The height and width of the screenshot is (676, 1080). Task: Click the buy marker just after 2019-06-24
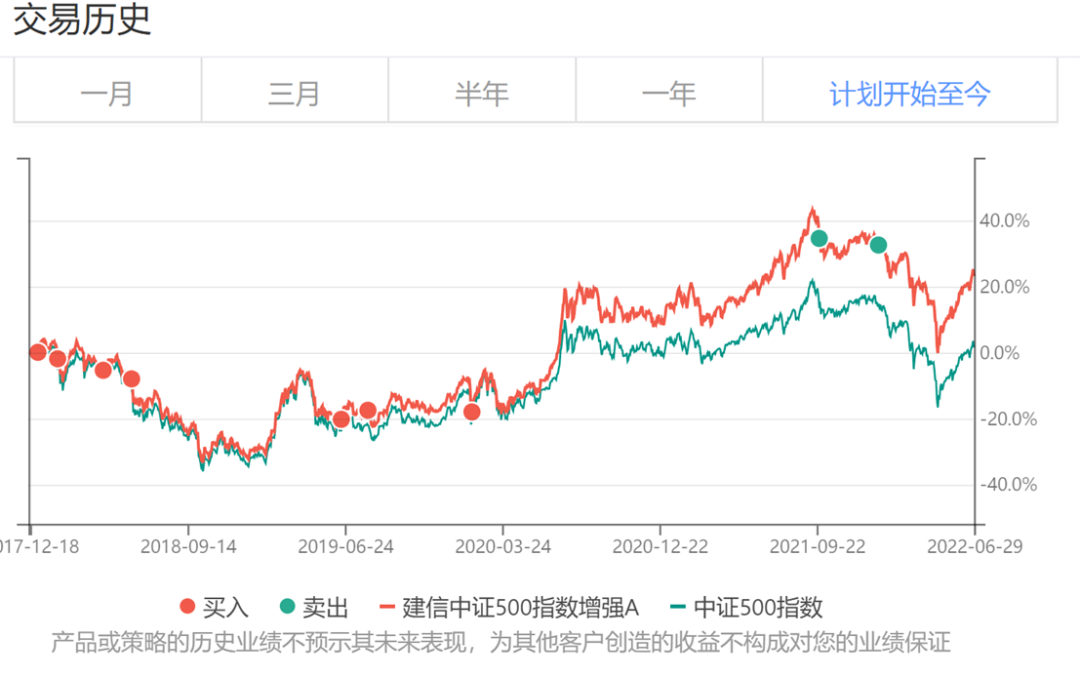click(x=368, y=411)
